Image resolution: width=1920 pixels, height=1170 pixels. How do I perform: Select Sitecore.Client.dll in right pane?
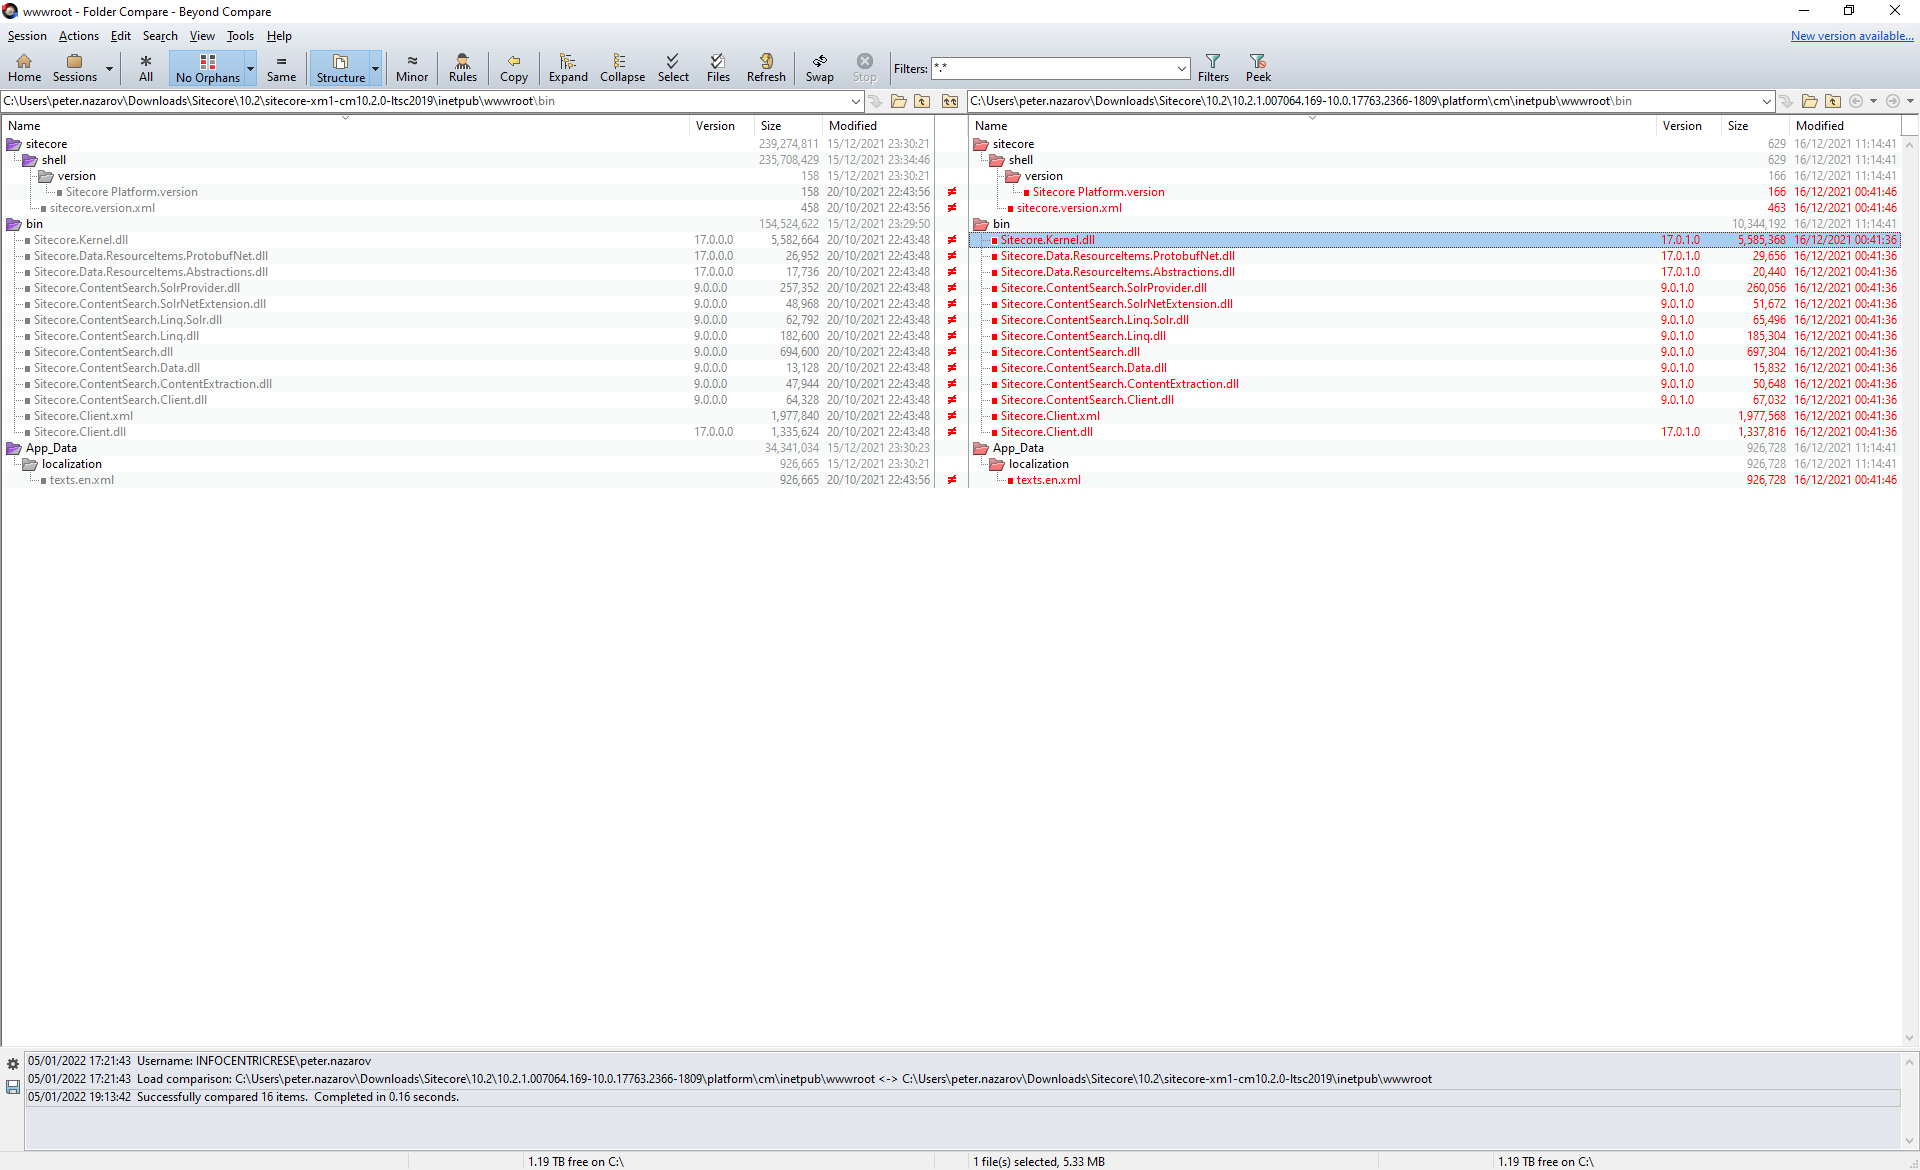coord(1046,432)
